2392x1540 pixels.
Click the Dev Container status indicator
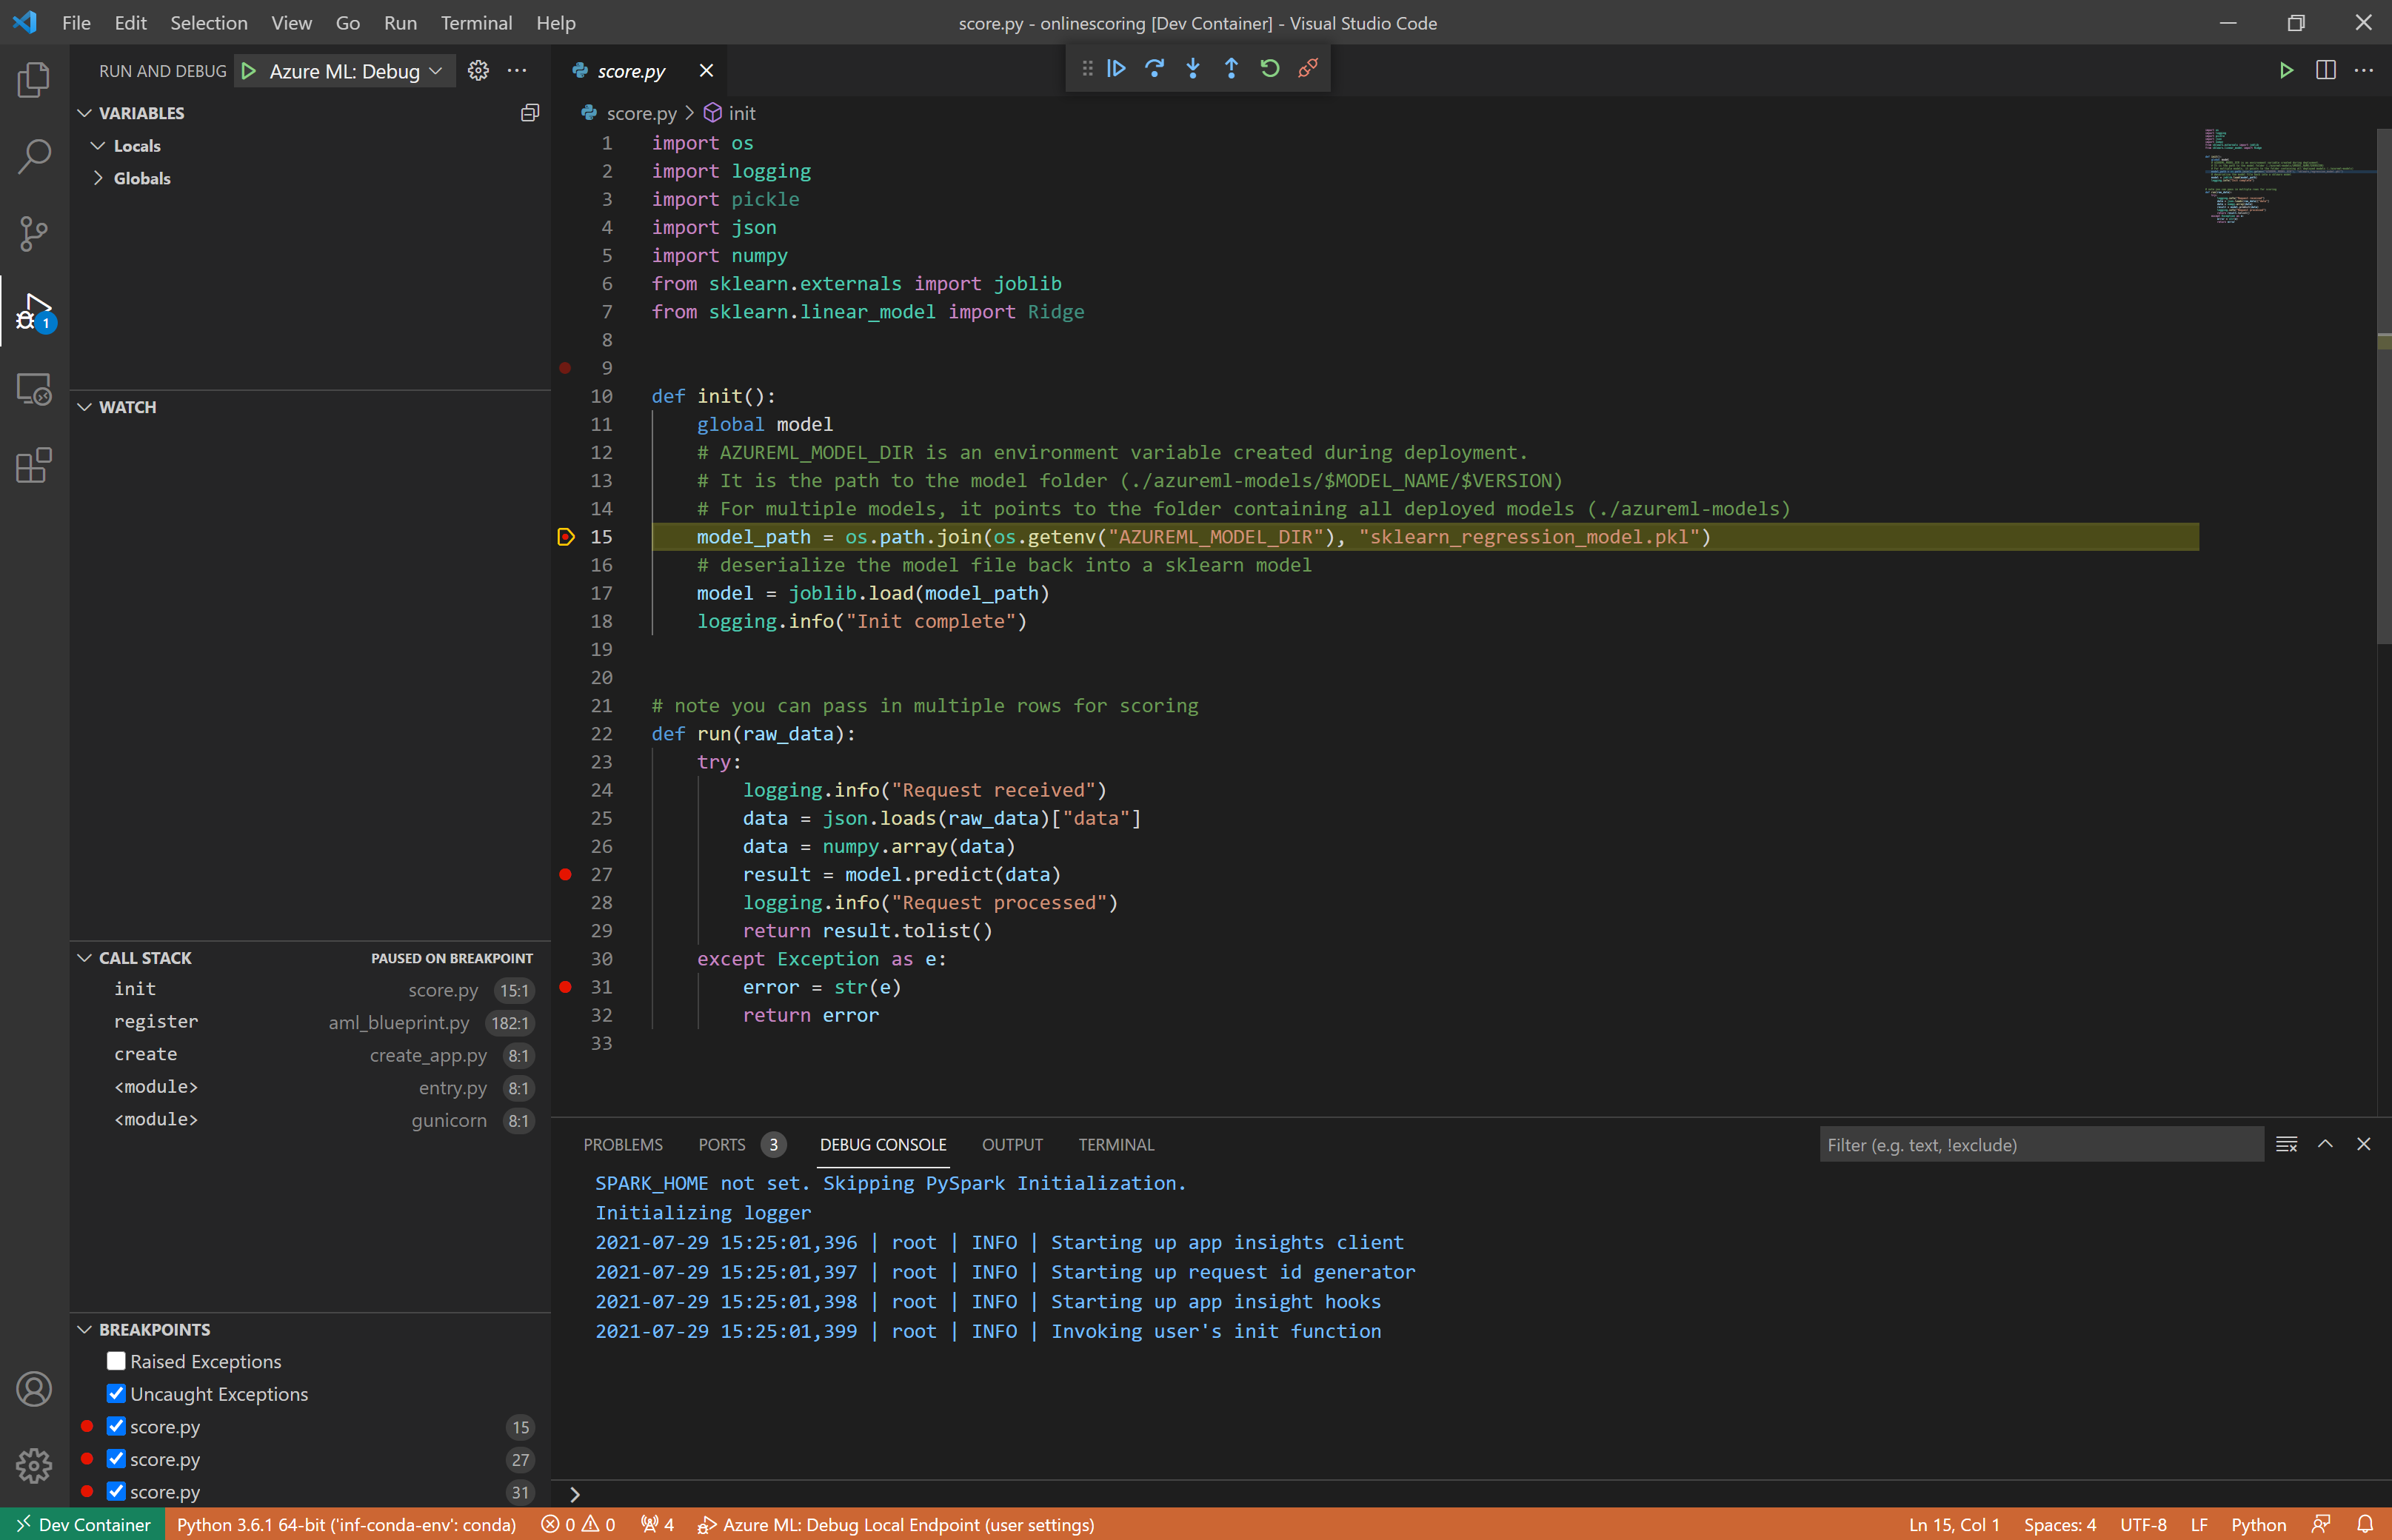[x=83, y=1524]
